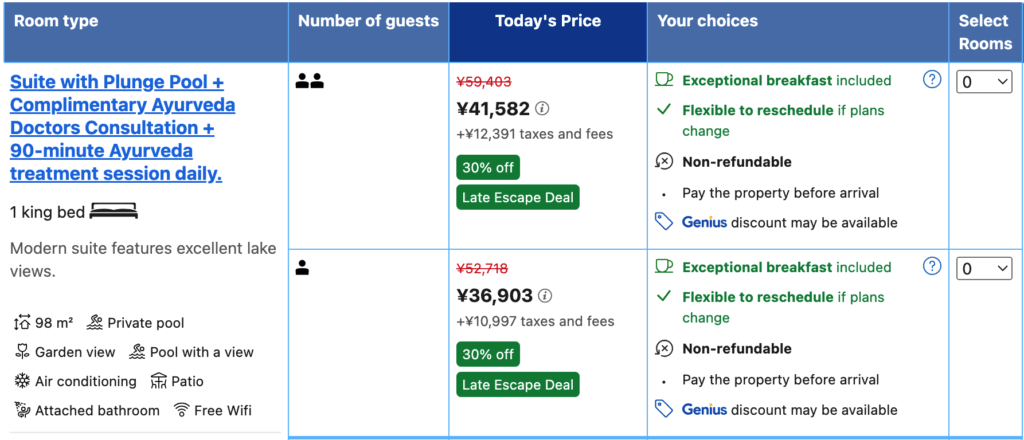
Task: Click the info icon beside ¥36,903 price
Action: [x=545, y=296]
